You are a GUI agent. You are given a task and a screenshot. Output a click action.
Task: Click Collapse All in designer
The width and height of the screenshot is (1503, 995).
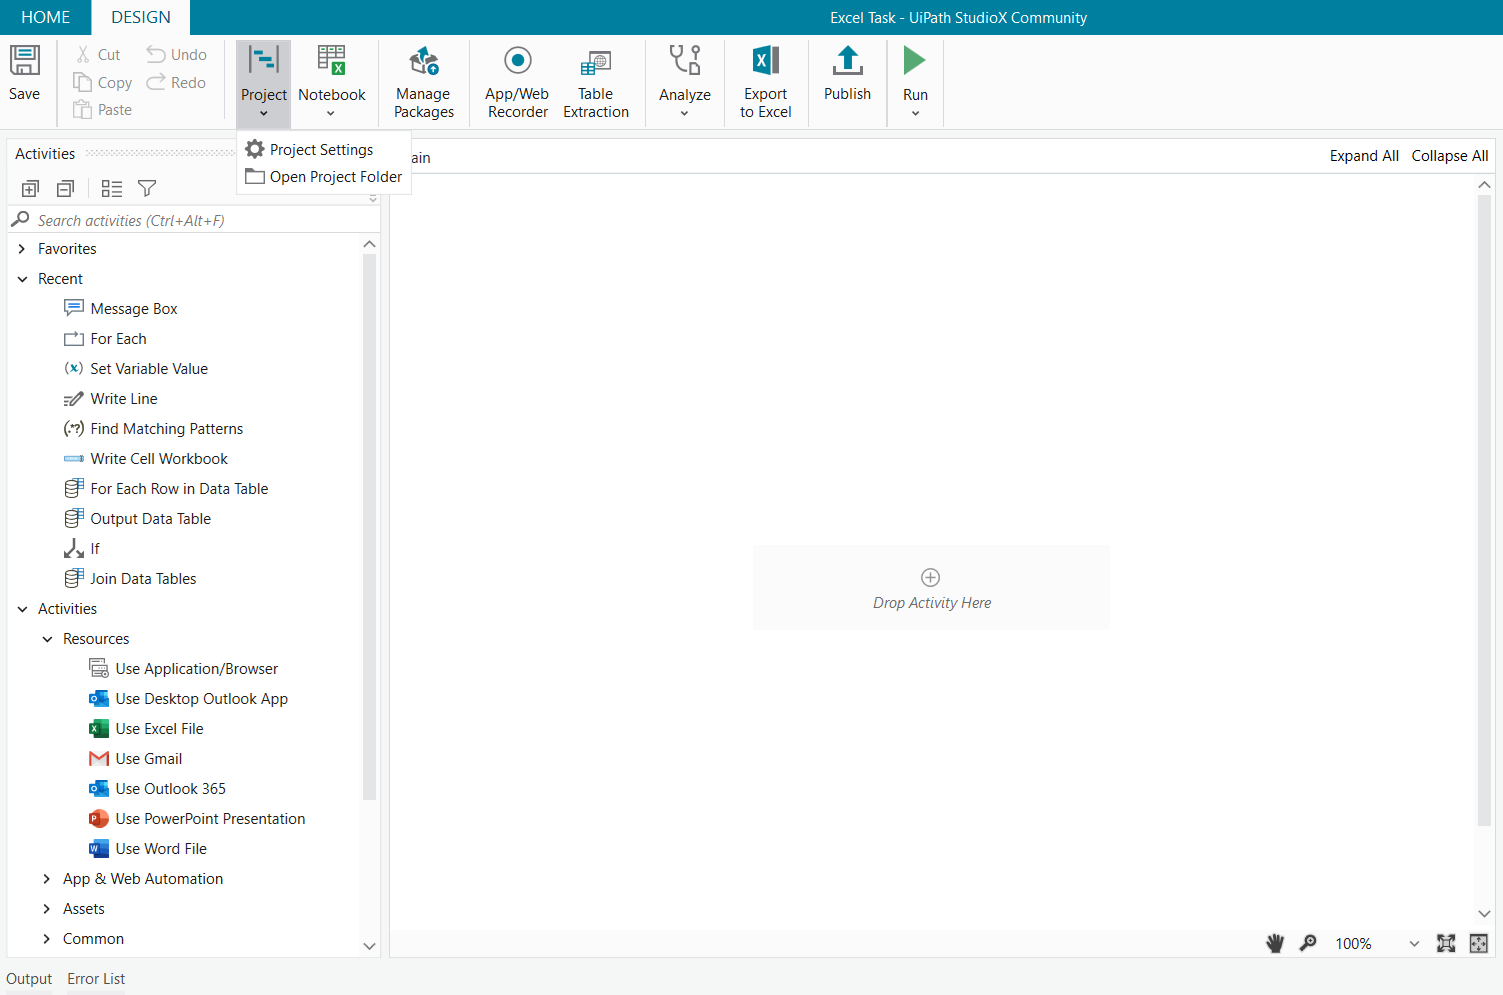(1450, 156)
